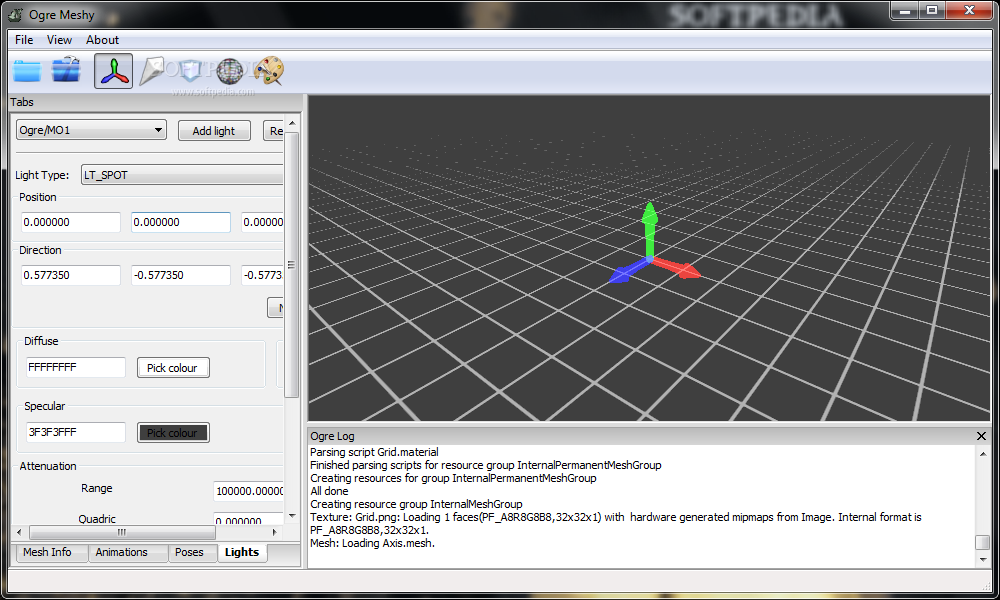This screenshot has width=1000, height=600.
Task: Click the Tabs panel vertical scrollbar thumb
Action: (291, 265)
